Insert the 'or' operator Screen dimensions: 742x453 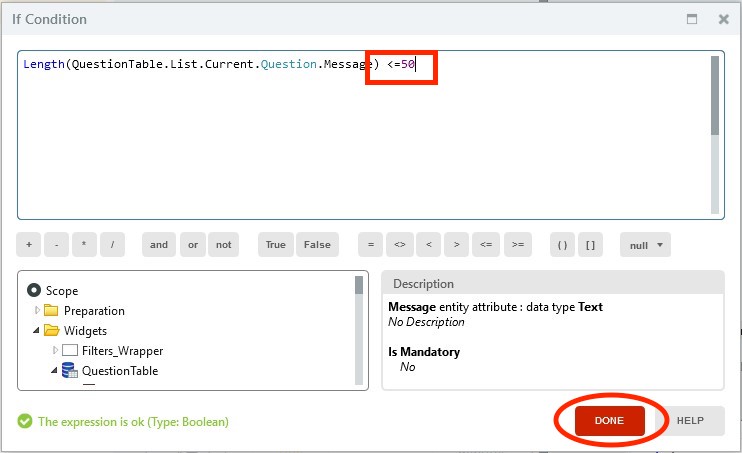[x=193, y=245]
